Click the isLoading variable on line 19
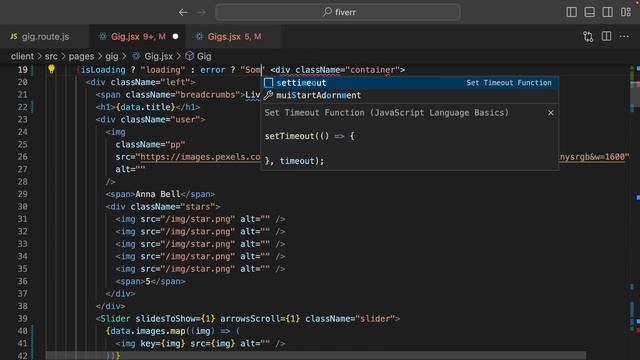 tap(103, 70)
